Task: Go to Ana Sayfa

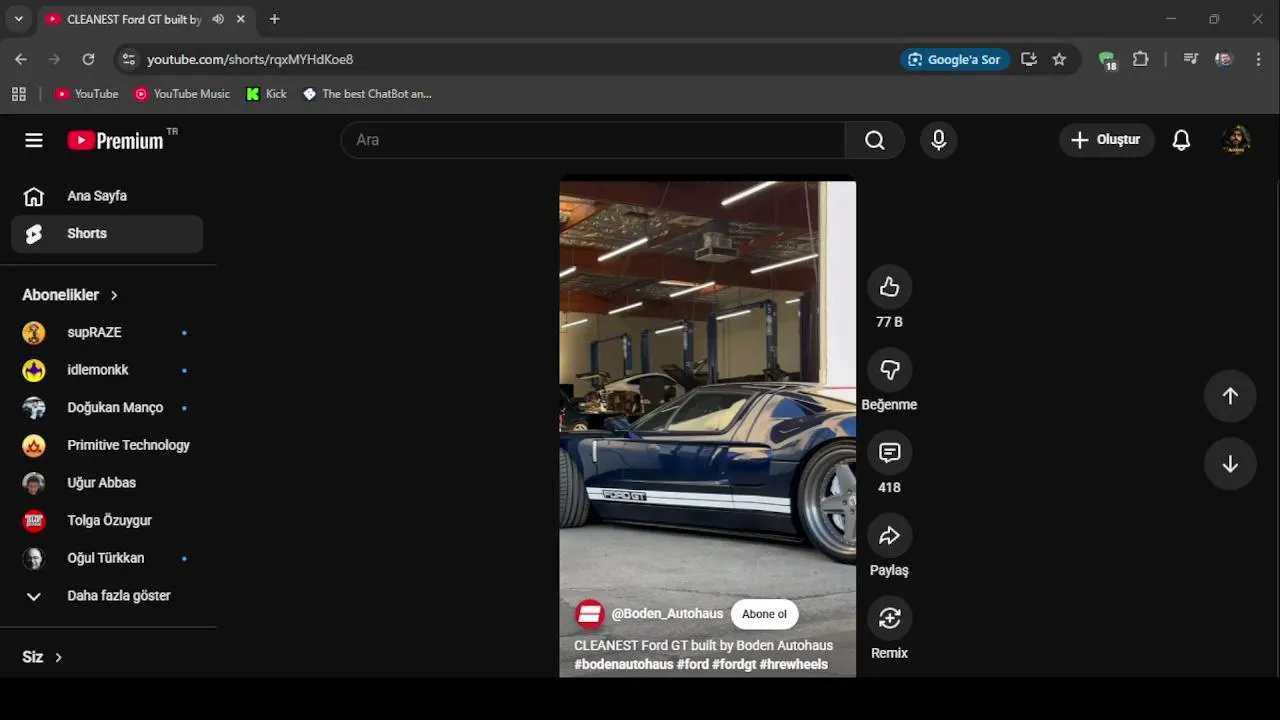Action: (108, 196)
